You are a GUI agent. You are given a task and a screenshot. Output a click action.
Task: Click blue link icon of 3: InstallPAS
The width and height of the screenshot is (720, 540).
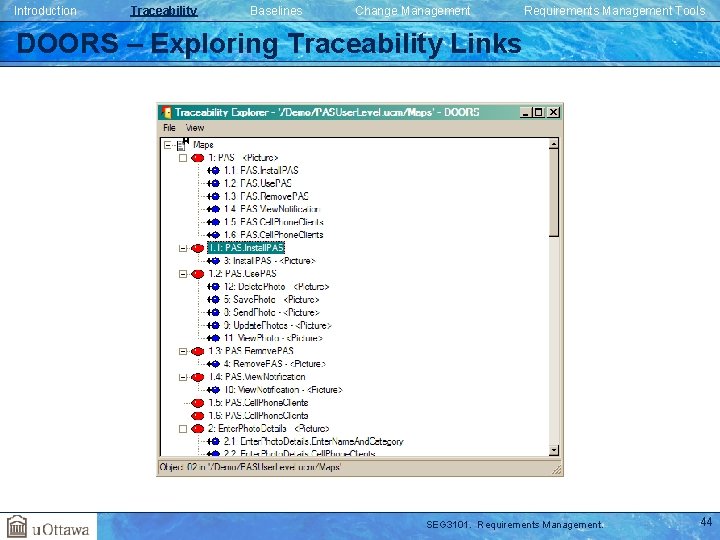click(x=214, y=261)
